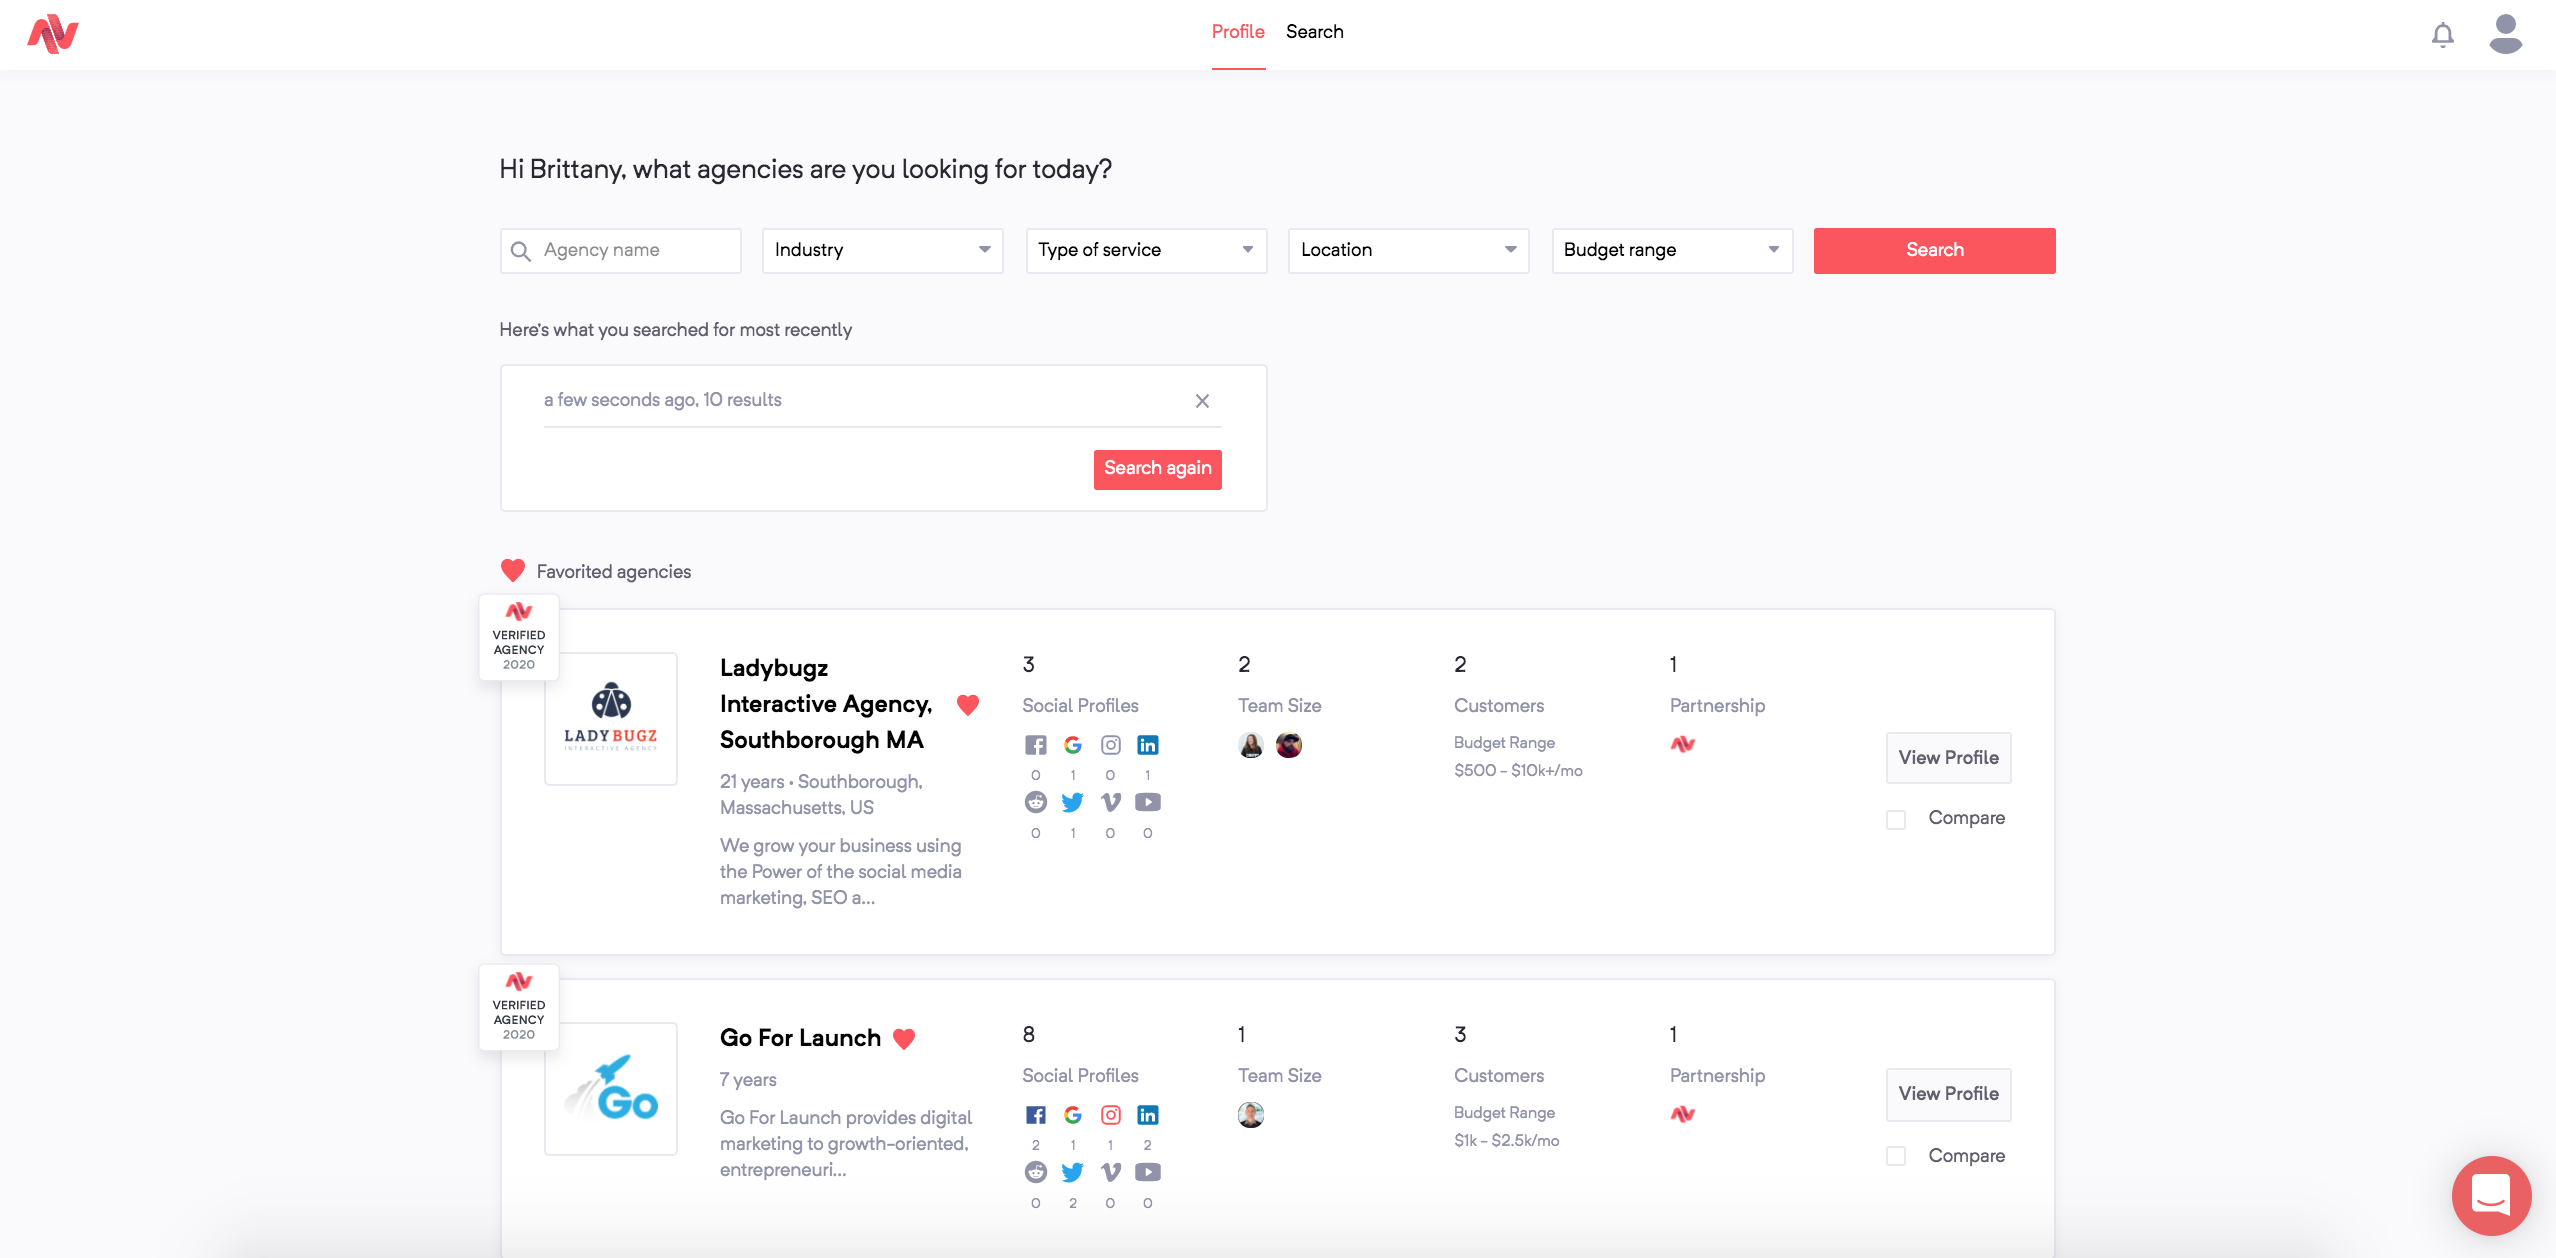Expand the Location dropdown
Viewport: 2556px width, 1258px height.
1408,251
